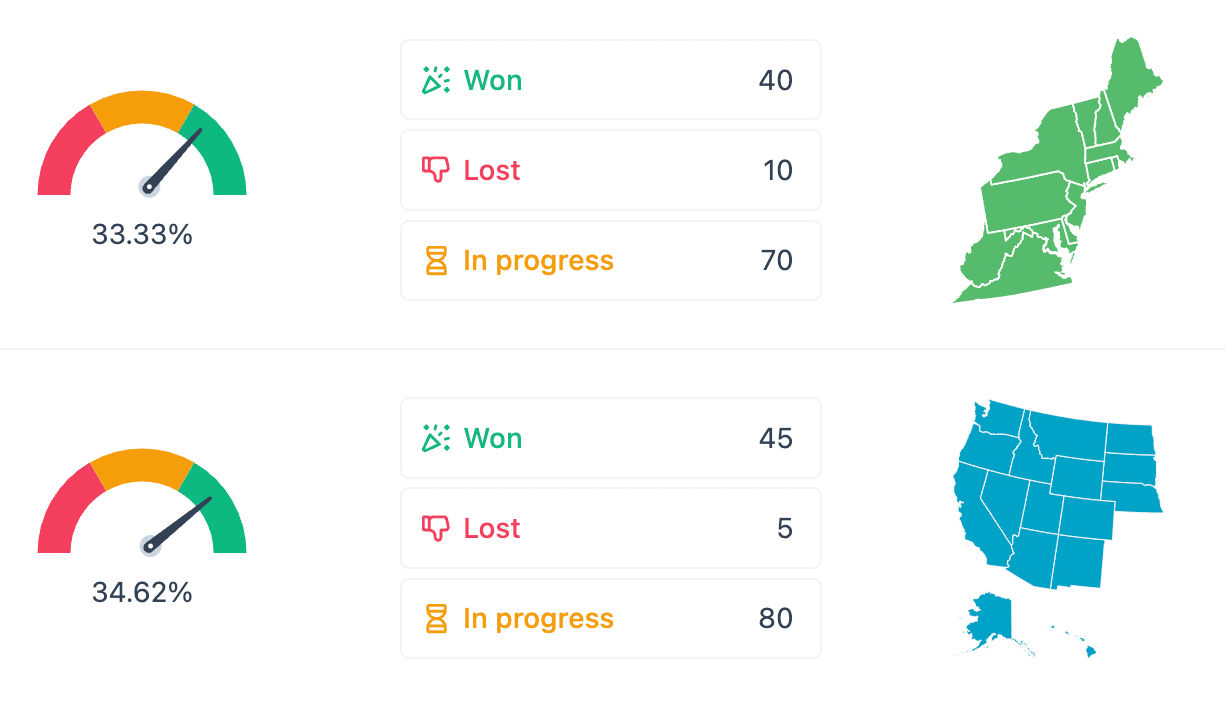Click the confetti icon beside the 45 count
1226x704 pixels.
click(436, 438)
